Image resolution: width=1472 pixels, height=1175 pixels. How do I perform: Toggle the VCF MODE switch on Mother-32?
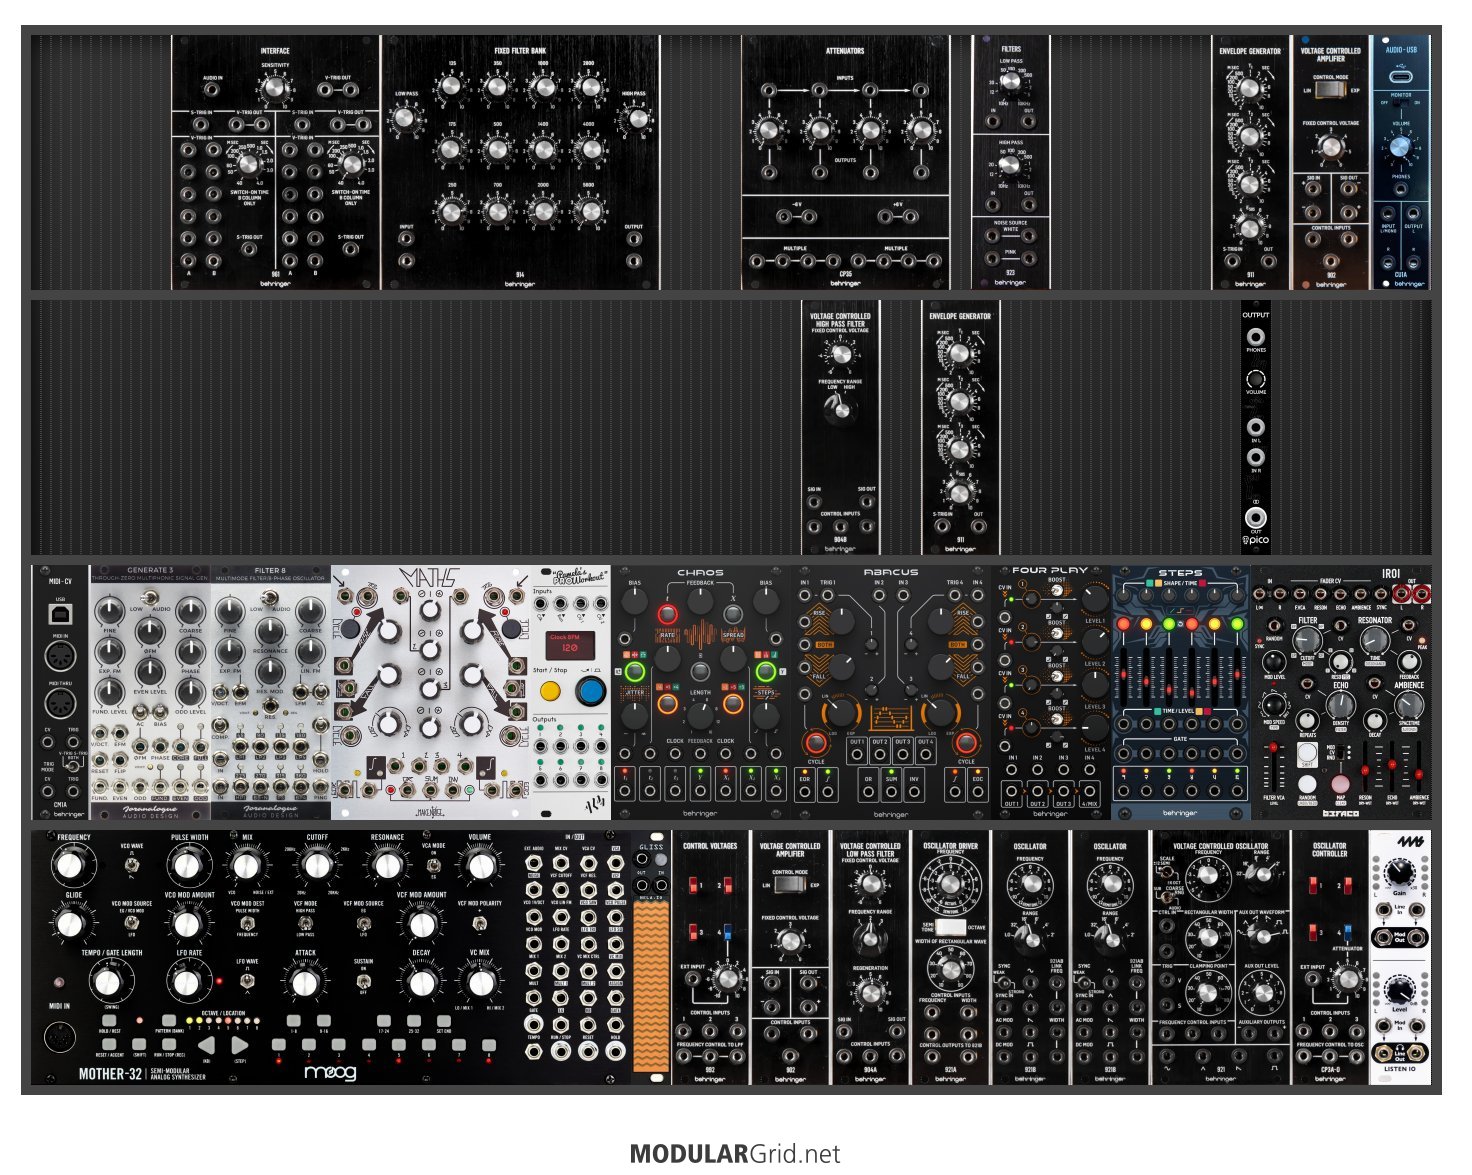(x=306, y=921)
